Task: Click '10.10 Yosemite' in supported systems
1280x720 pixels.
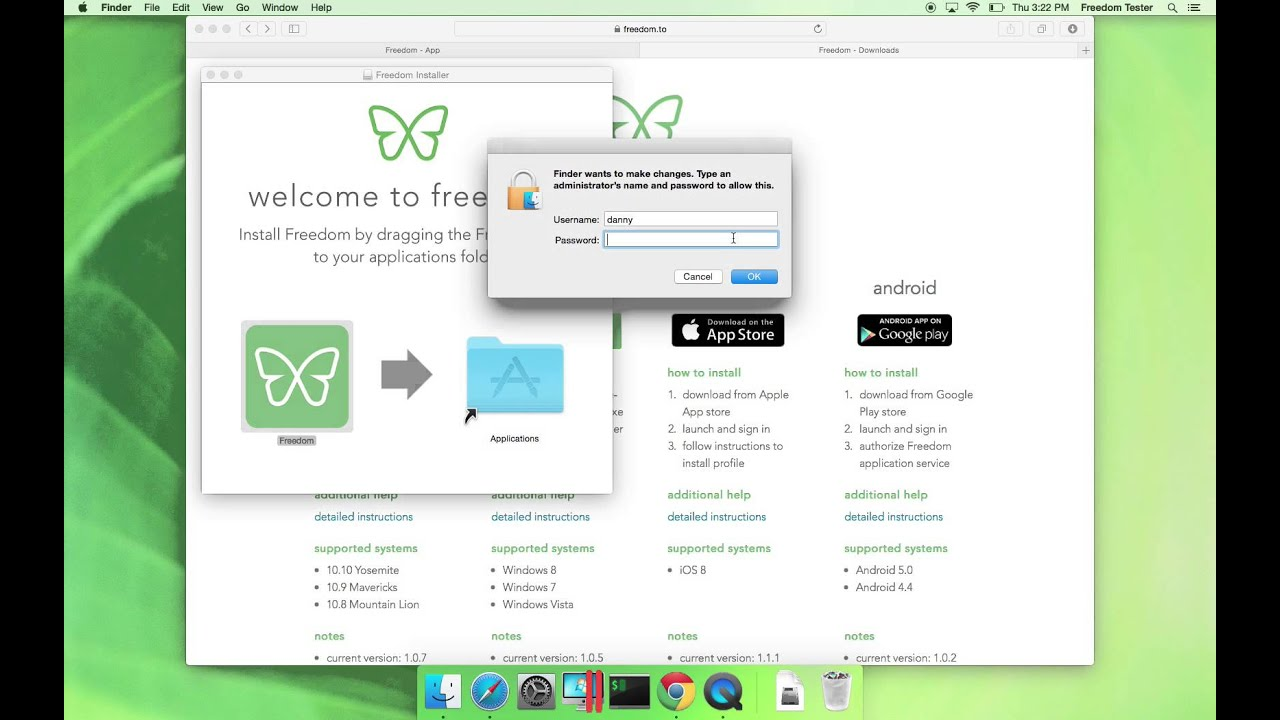Action: [362, 570]
